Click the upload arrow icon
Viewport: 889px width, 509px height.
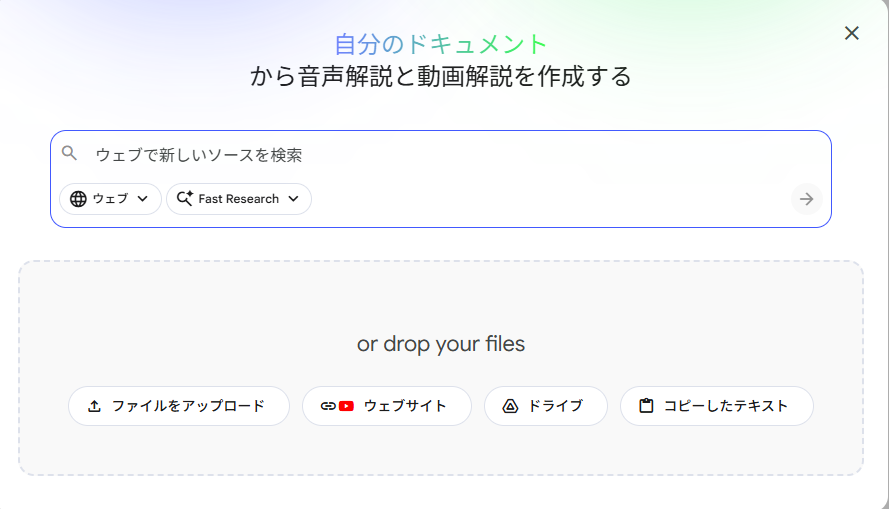coord(95,406)
